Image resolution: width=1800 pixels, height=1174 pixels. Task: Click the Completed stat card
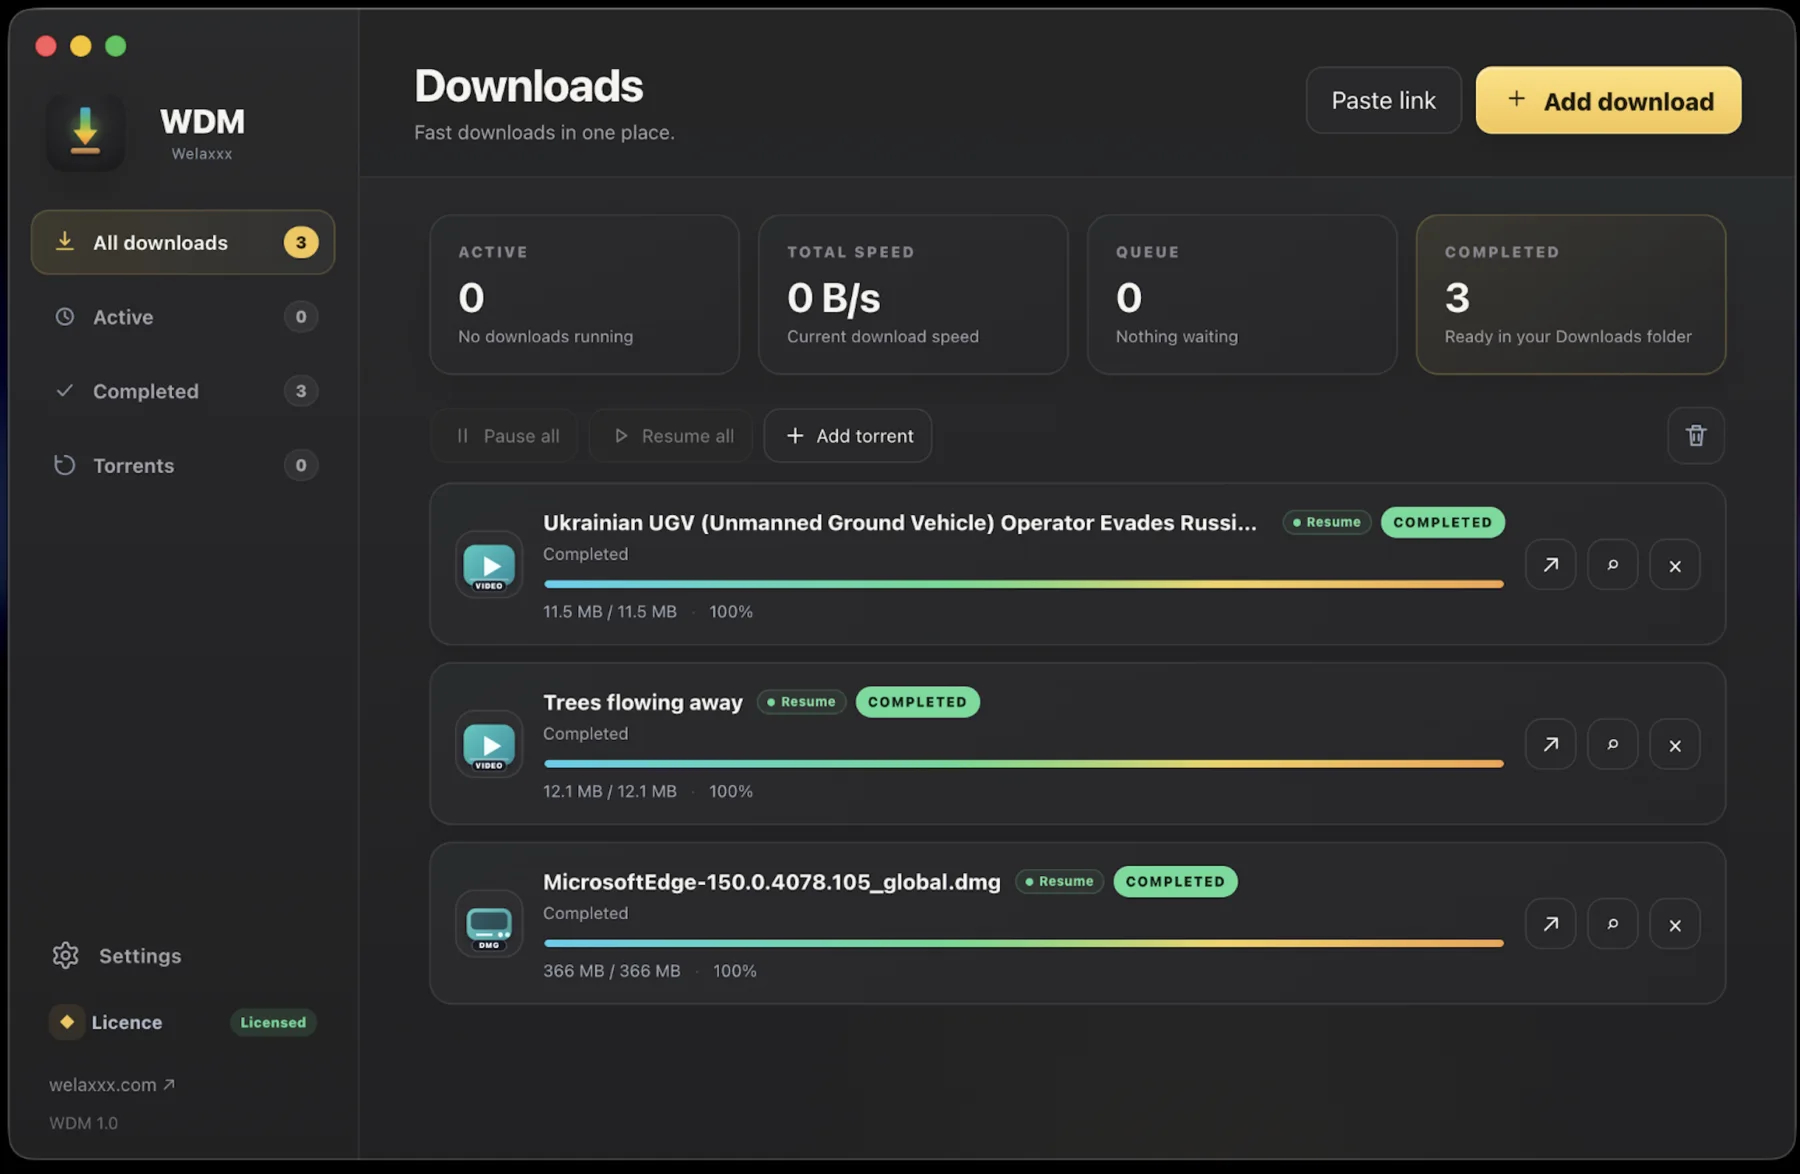(x=1571, y=295)
